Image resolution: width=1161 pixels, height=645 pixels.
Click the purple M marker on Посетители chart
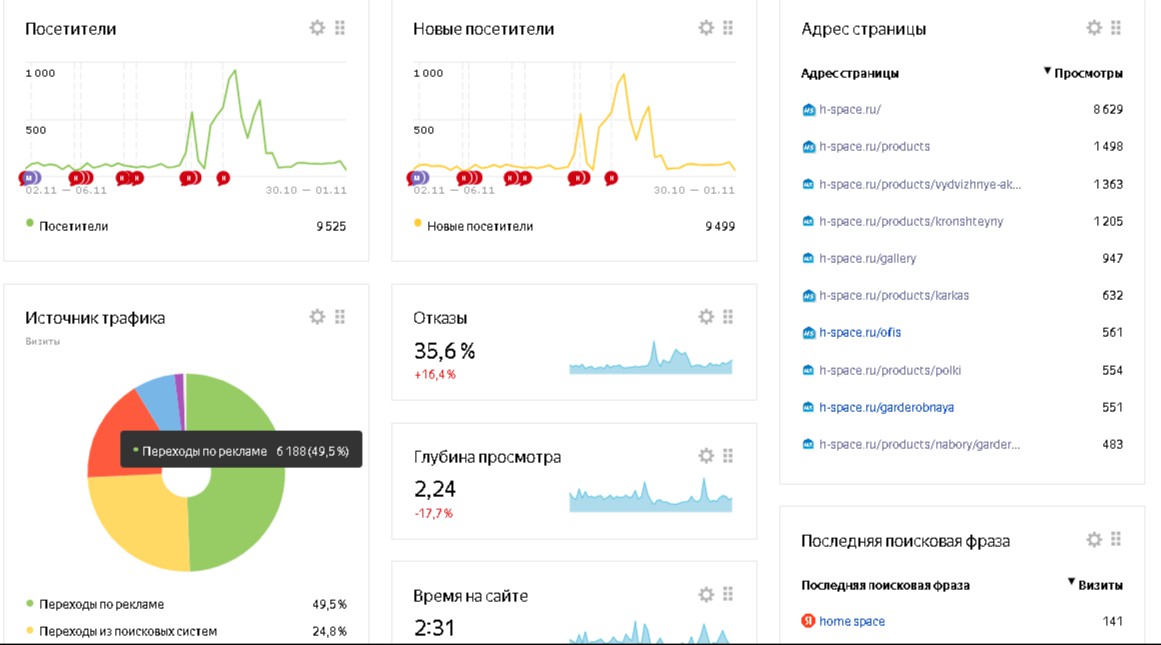30,178
